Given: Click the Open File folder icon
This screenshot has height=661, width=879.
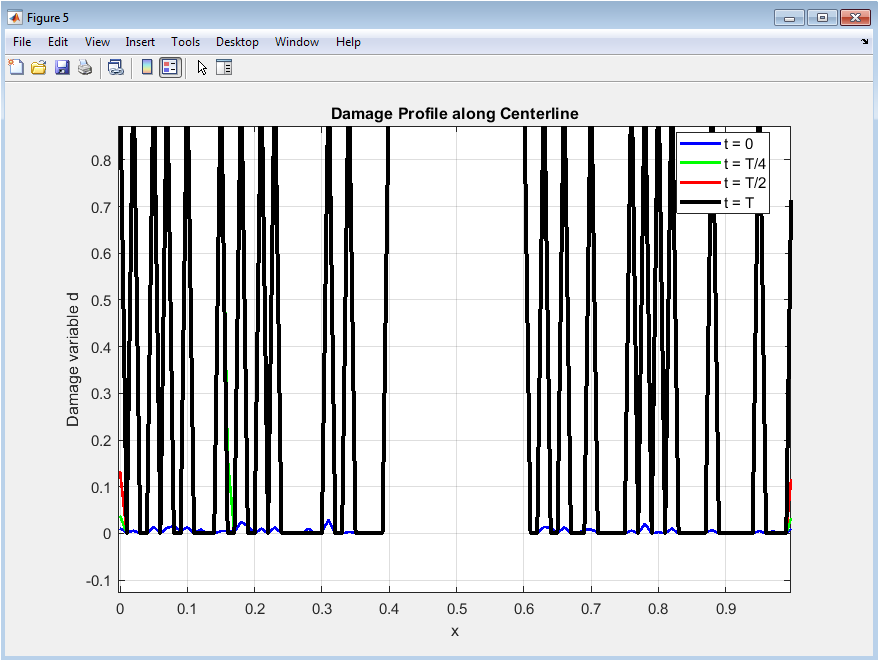Looking at the screenshot, I should tap(39, 68).
